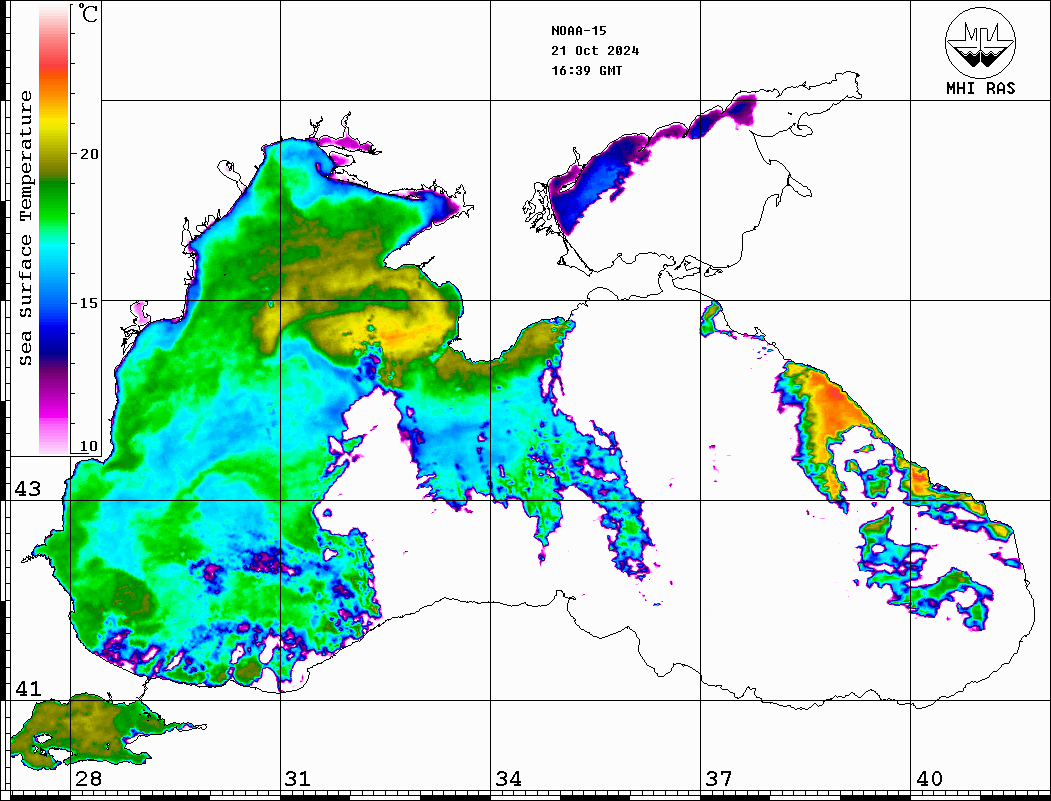The height and width of the screenshot is (801, 1051).
Task: Click latitude label '43'
Action: pyautogui.click(x=28, y=489)
